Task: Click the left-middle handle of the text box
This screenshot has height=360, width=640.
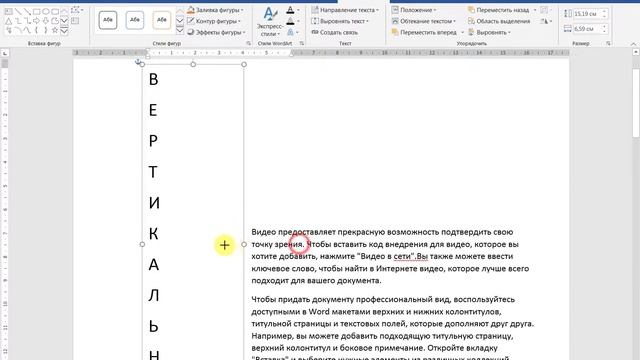Action: click(142, 244)
